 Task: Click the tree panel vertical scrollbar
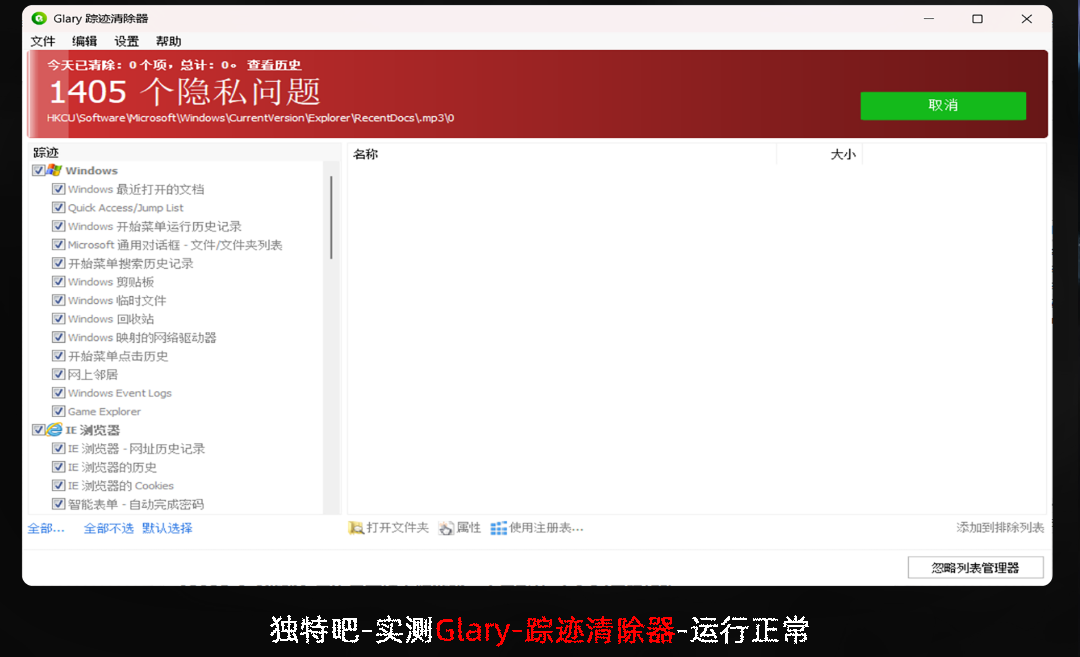coord(331,218)
